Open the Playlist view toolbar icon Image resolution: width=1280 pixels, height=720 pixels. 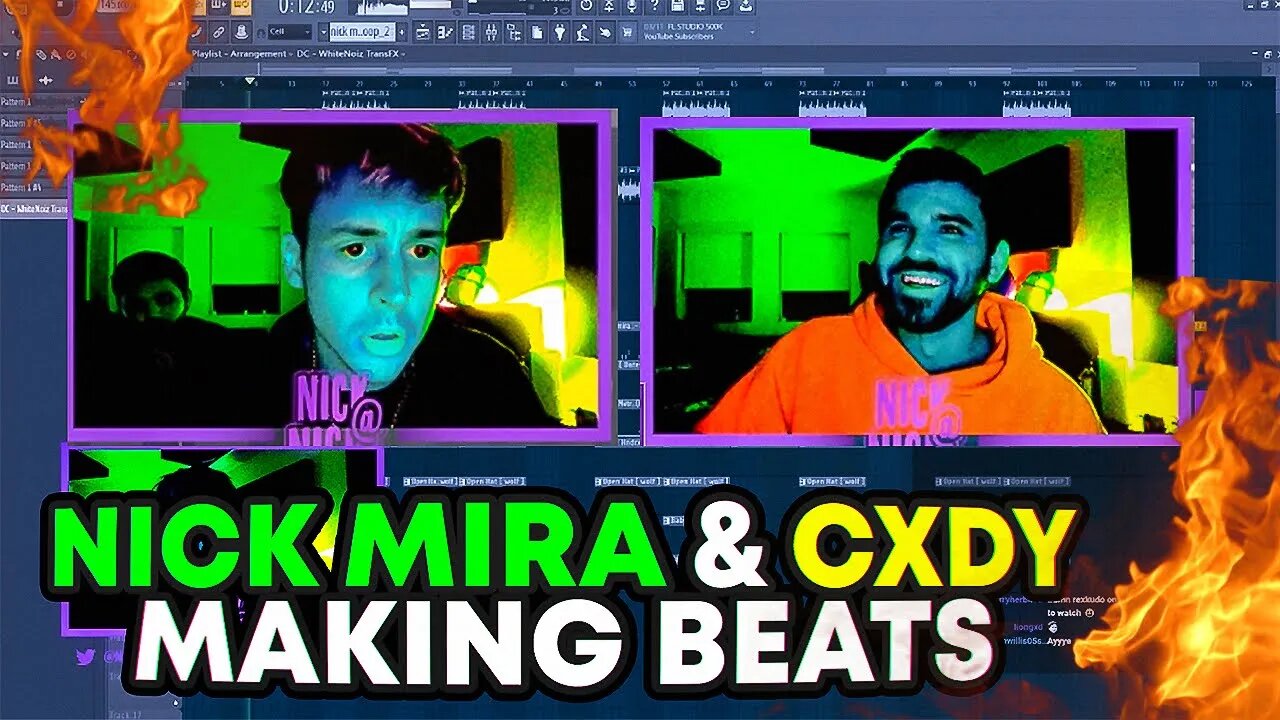pyautogui.click(x=423, y=32)
